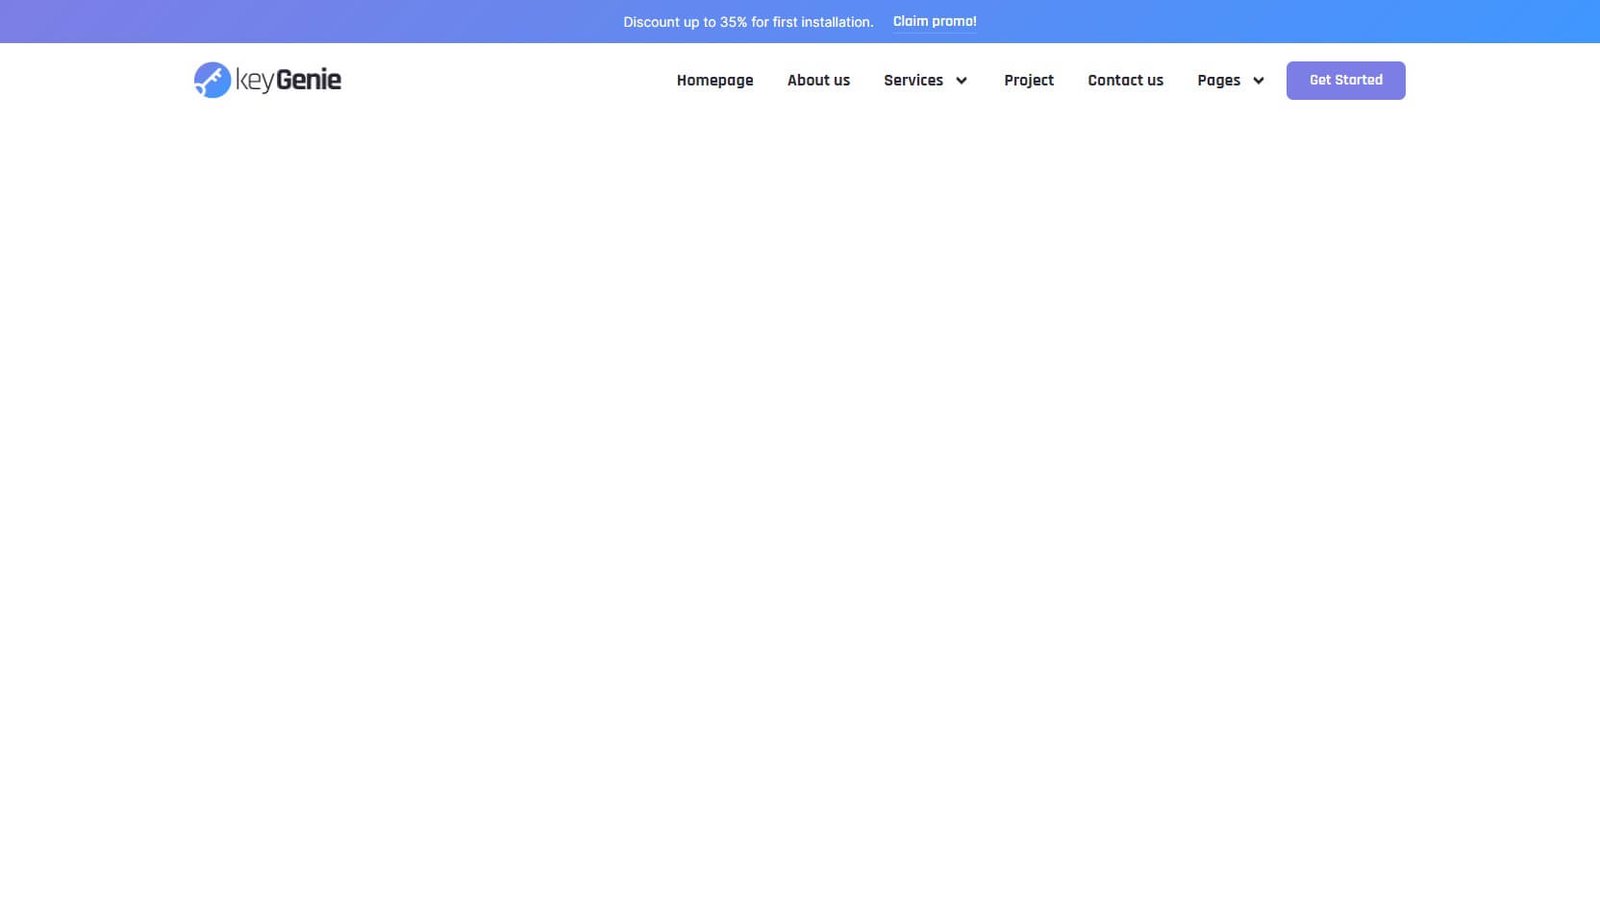Viewport: 1600px width, 918px height.
Task: Go to the Homepage nav link
Action: click(x=714, y=81)
